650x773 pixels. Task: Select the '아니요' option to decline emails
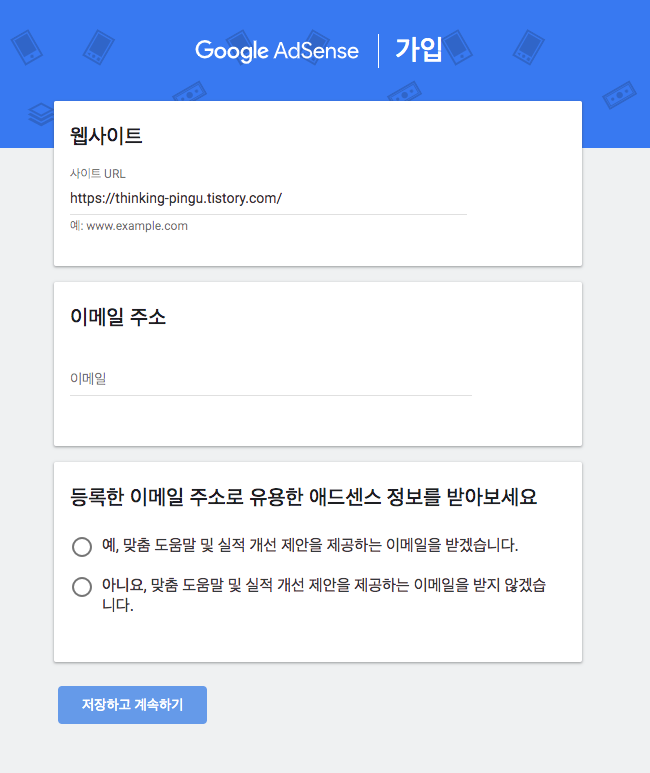coord(82,587)
